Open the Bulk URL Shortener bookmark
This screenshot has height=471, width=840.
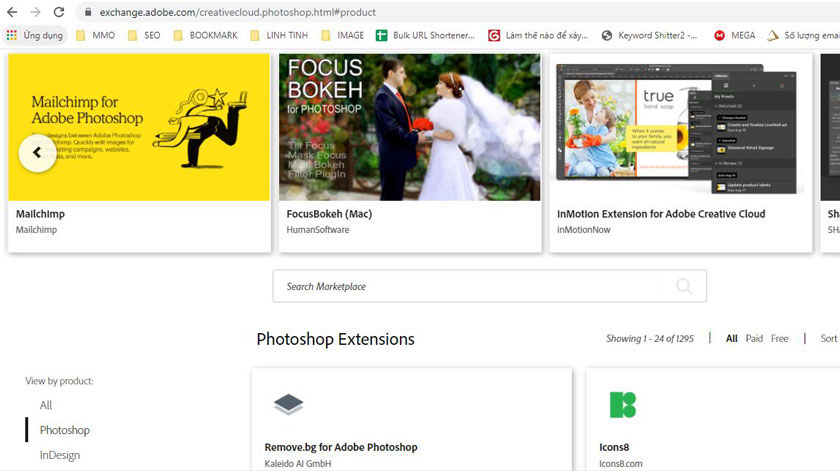click(425, 35)
